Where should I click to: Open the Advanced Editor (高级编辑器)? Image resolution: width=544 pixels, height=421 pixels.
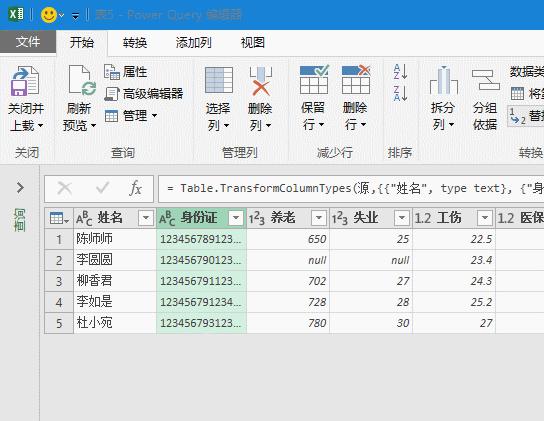(x=143, y=94)
